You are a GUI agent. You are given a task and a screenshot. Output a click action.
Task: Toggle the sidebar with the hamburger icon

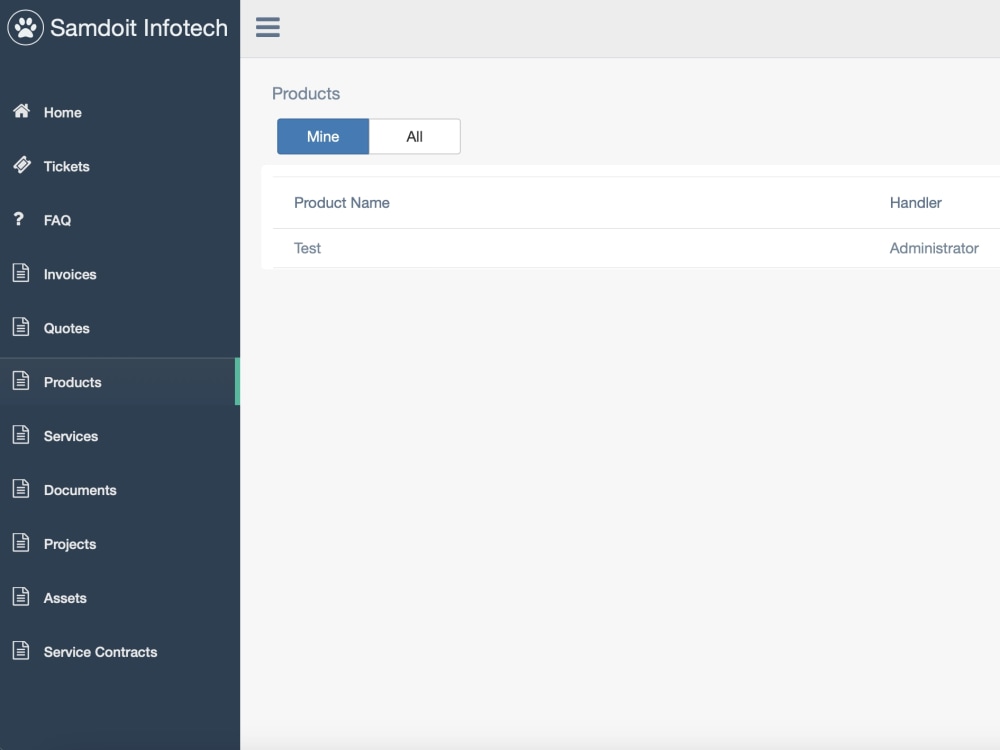pos(267,27)
